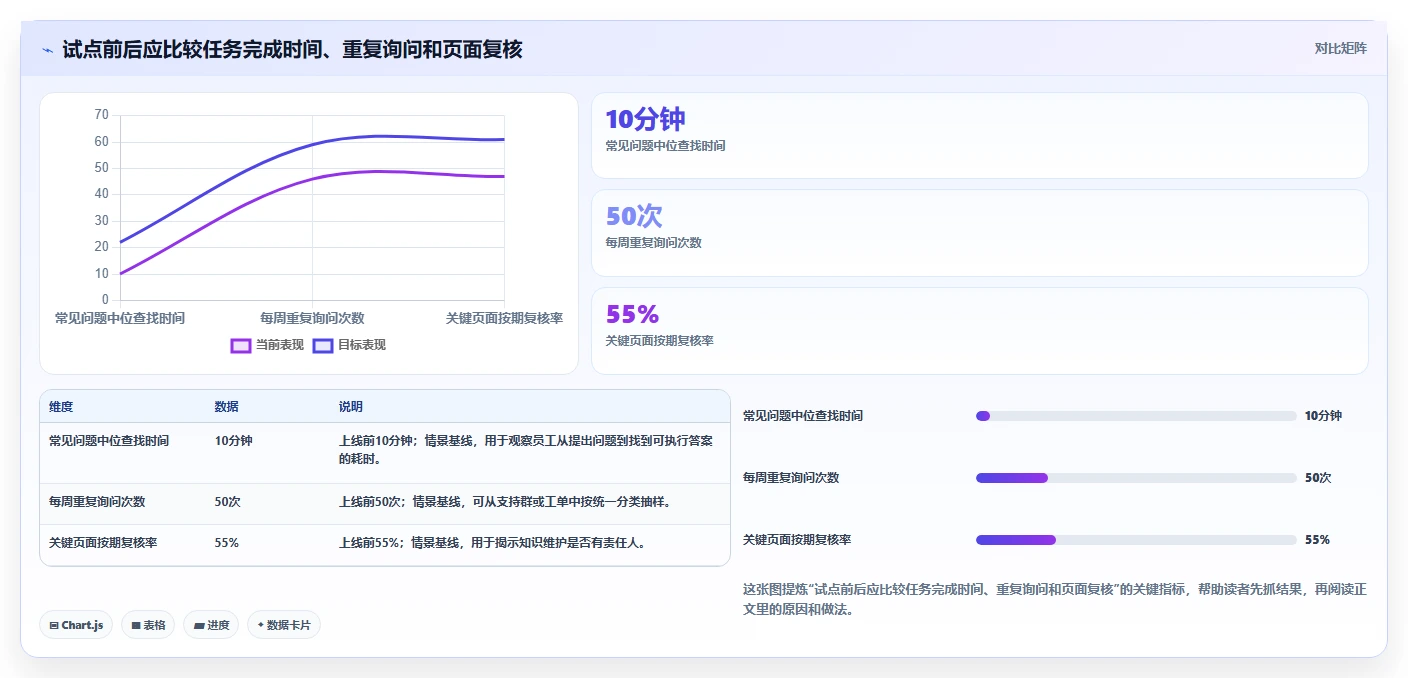Click the 50次 table data cell
The height and width of the screenshot is (678, 1408).
pos(227,502)
